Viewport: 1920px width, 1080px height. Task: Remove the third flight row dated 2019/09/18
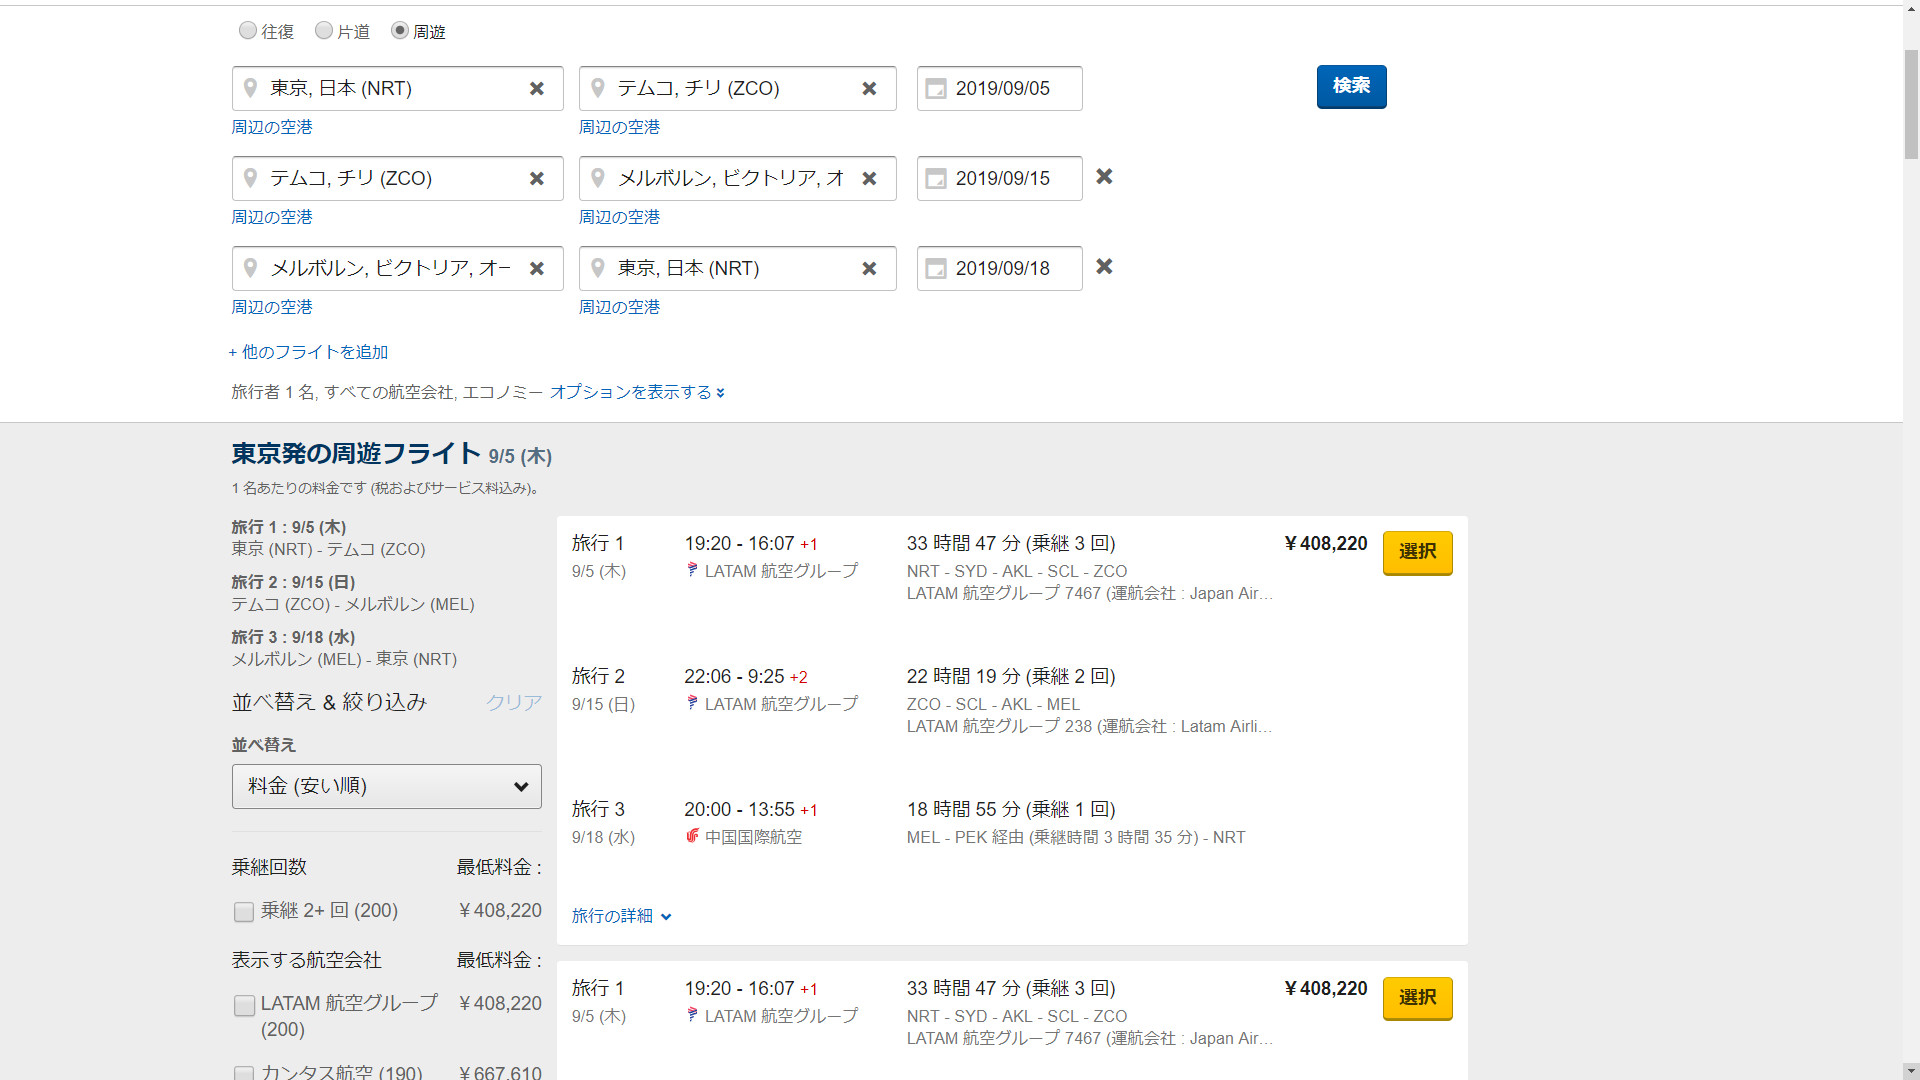1104,267
